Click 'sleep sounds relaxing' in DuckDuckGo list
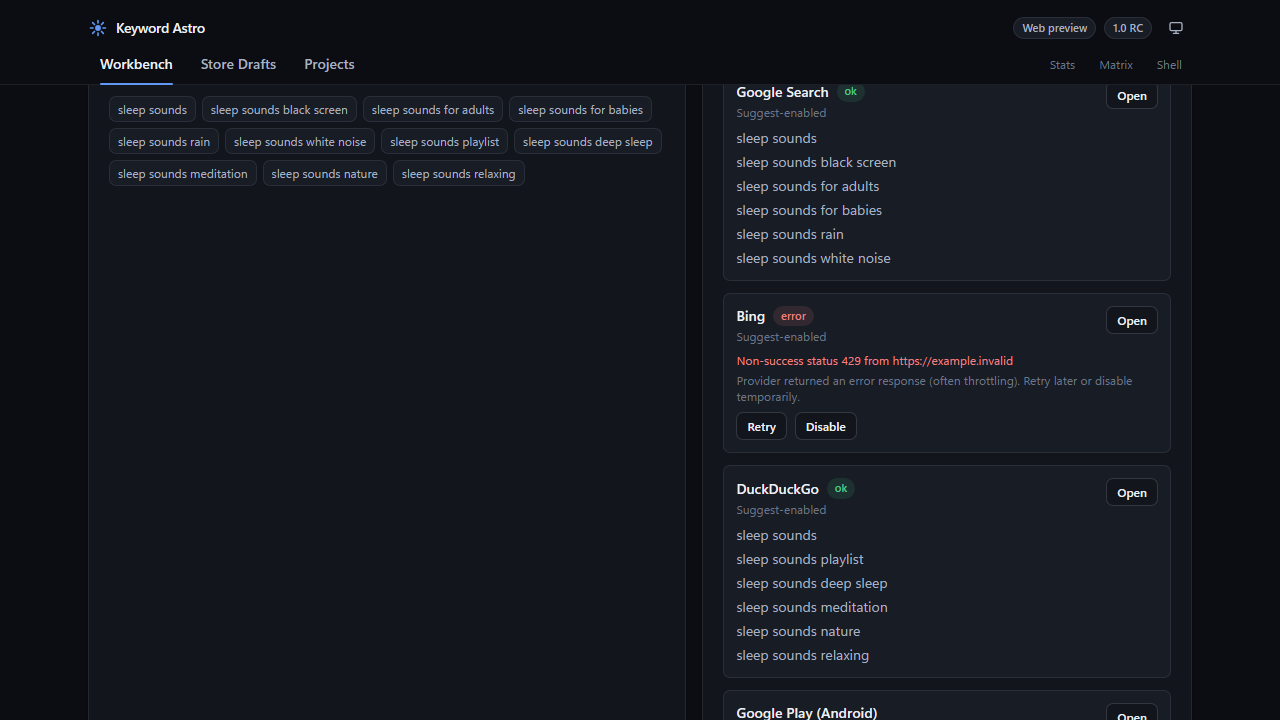 click(x=803, y=655)
